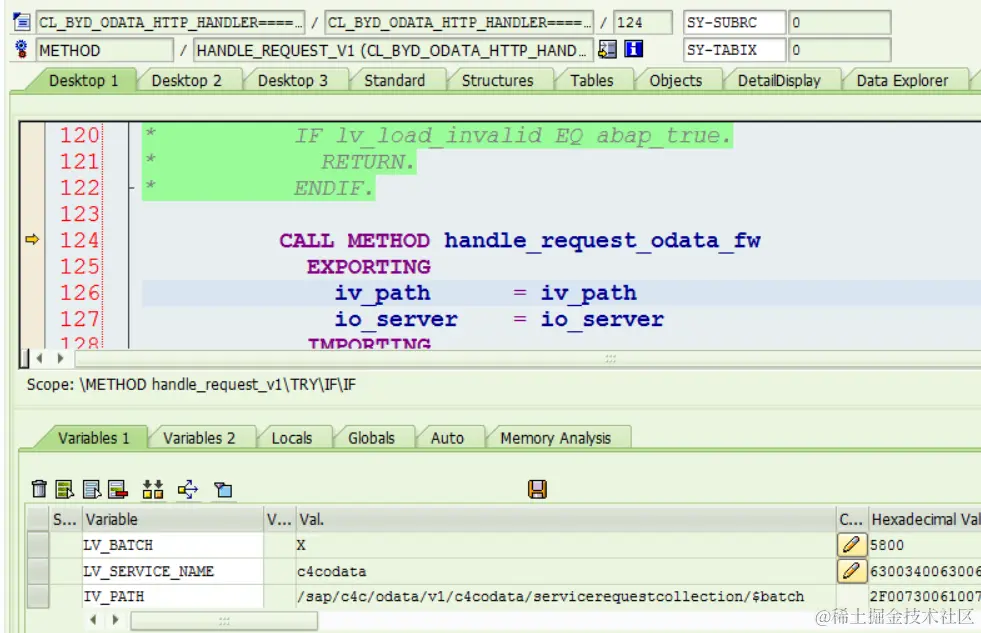981x633 pixels.
Task: Open the Locals tab
Action: click(x=292, y=438)
